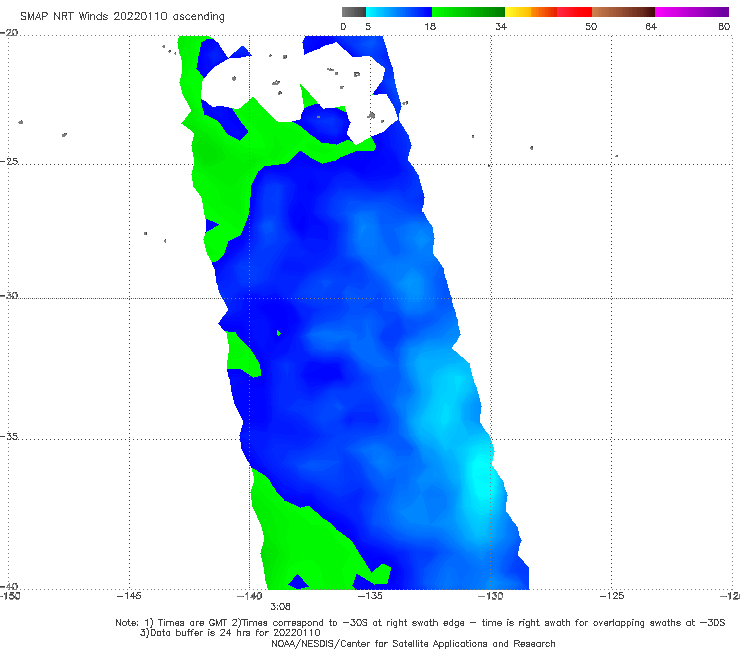Click the longitude label '-140'
The height and width of the screenshot is (650, 740).
pos(249,596)
